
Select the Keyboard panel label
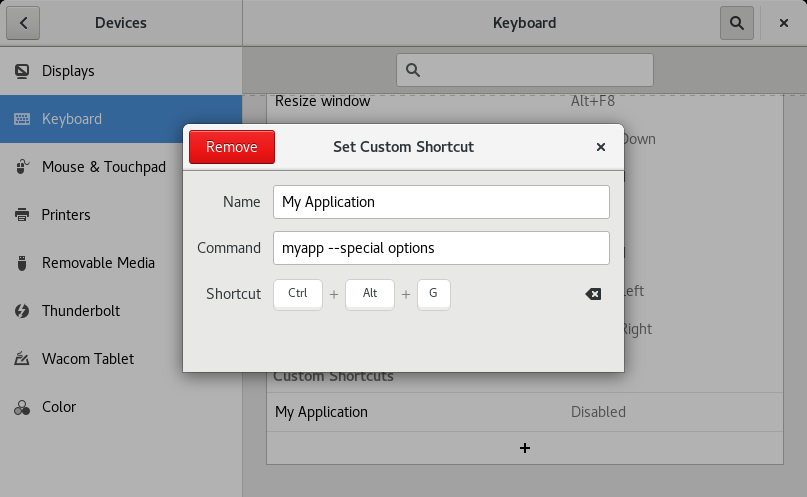[72, 119]
